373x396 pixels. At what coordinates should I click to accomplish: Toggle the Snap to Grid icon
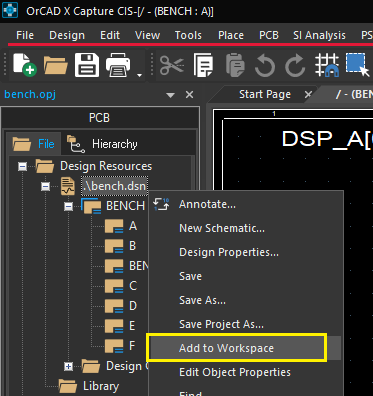pos(327,65)
